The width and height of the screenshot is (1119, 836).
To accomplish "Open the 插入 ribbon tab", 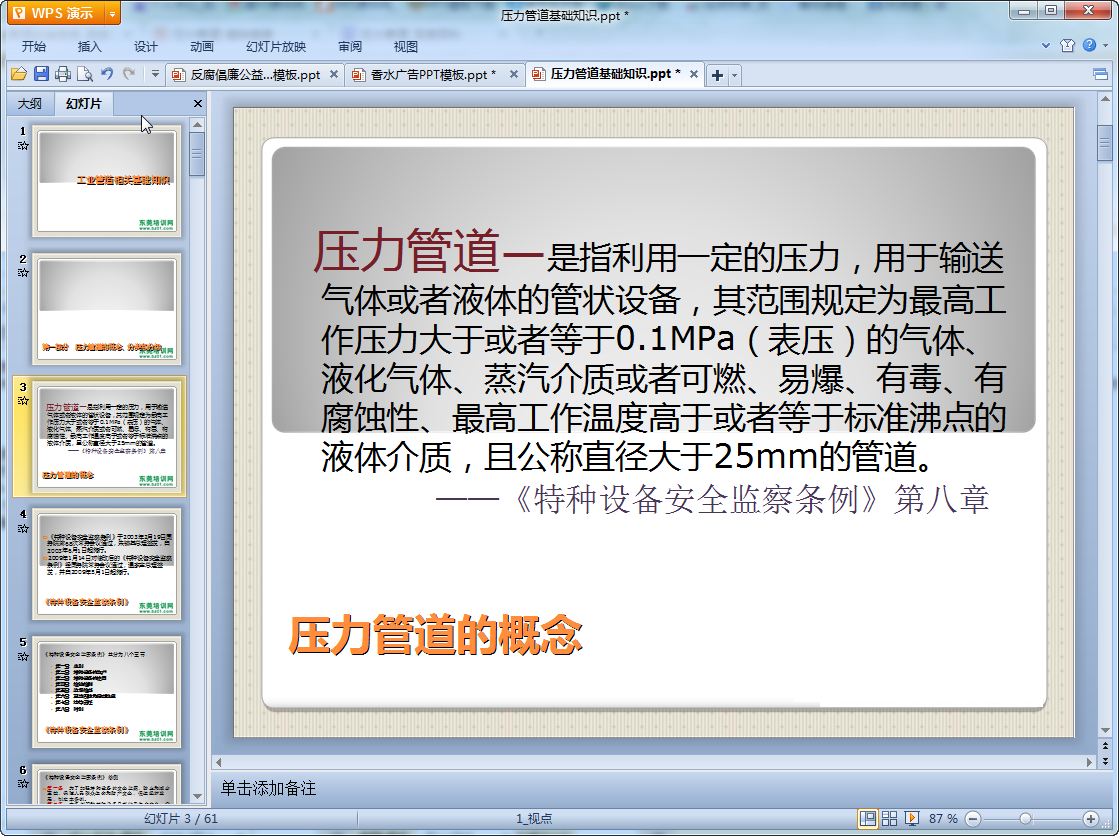I will point(89,46).
